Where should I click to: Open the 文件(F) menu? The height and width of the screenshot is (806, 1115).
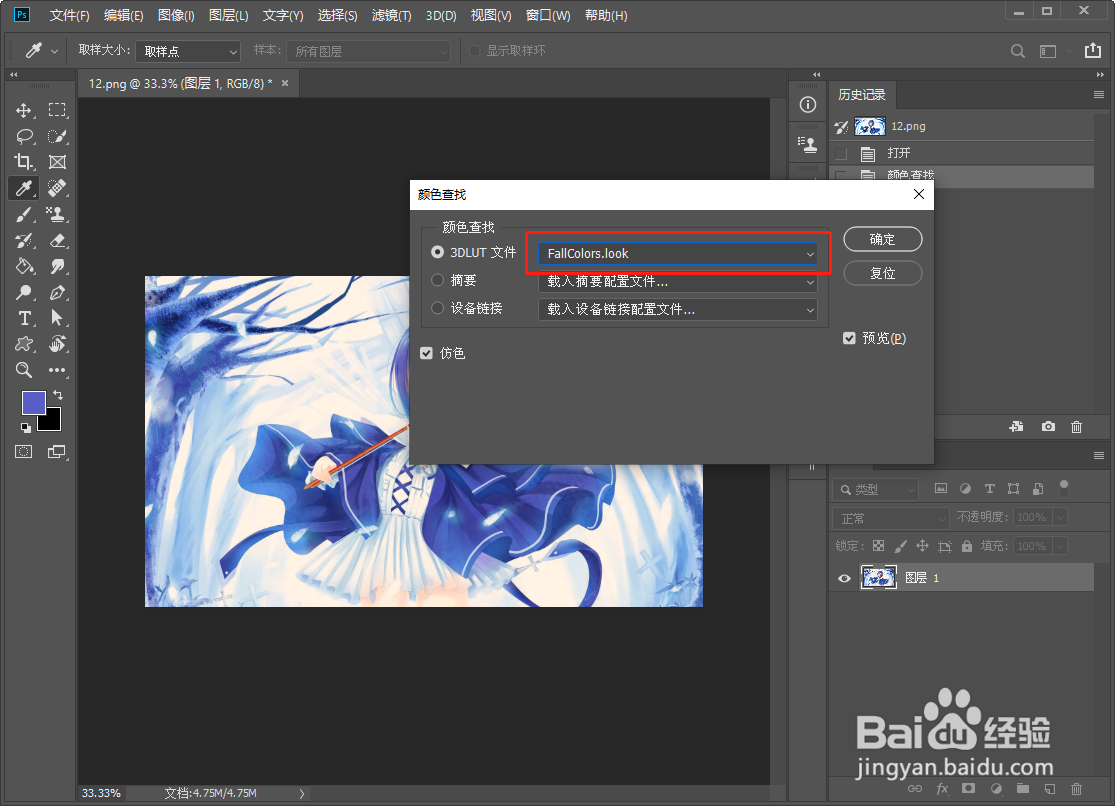tap(69, 16)
